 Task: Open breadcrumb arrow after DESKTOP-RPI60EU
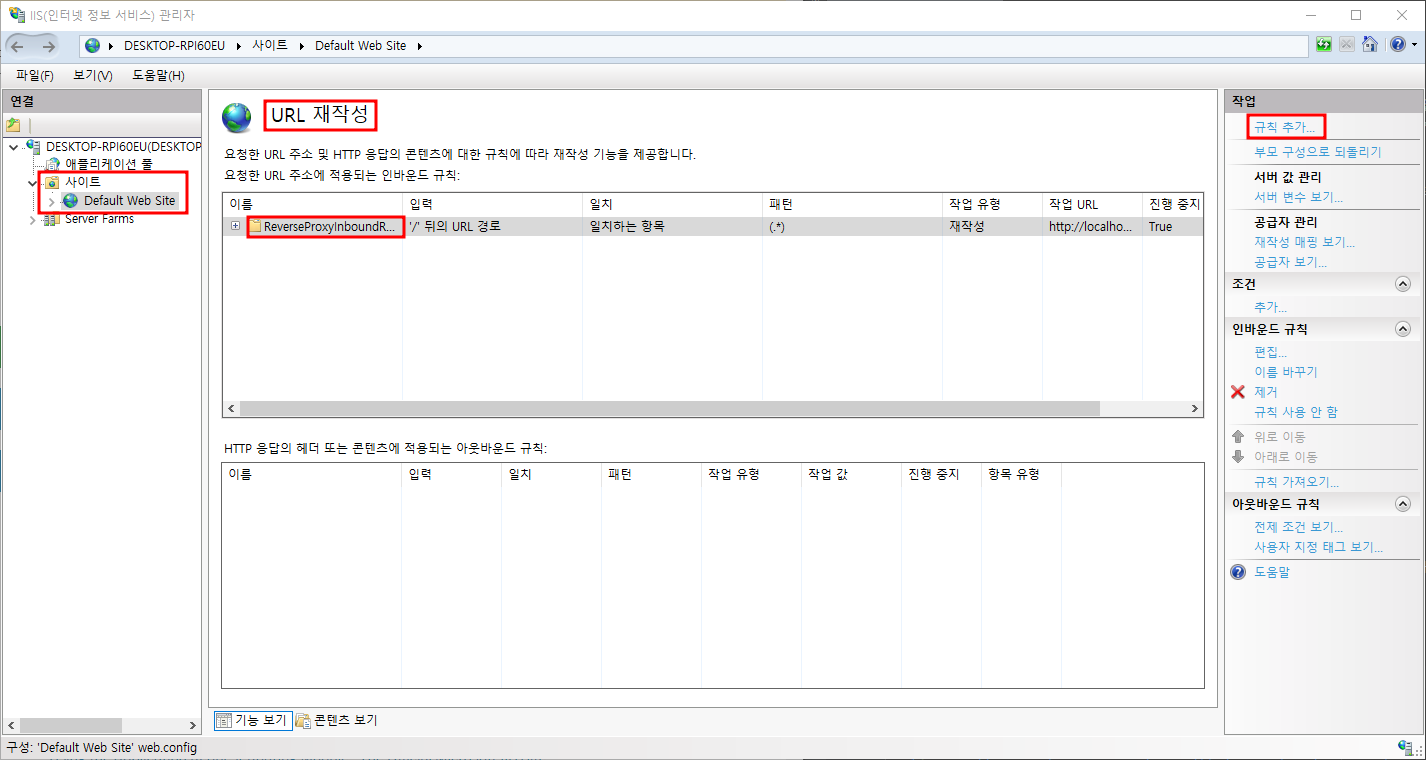coord(241,46)
